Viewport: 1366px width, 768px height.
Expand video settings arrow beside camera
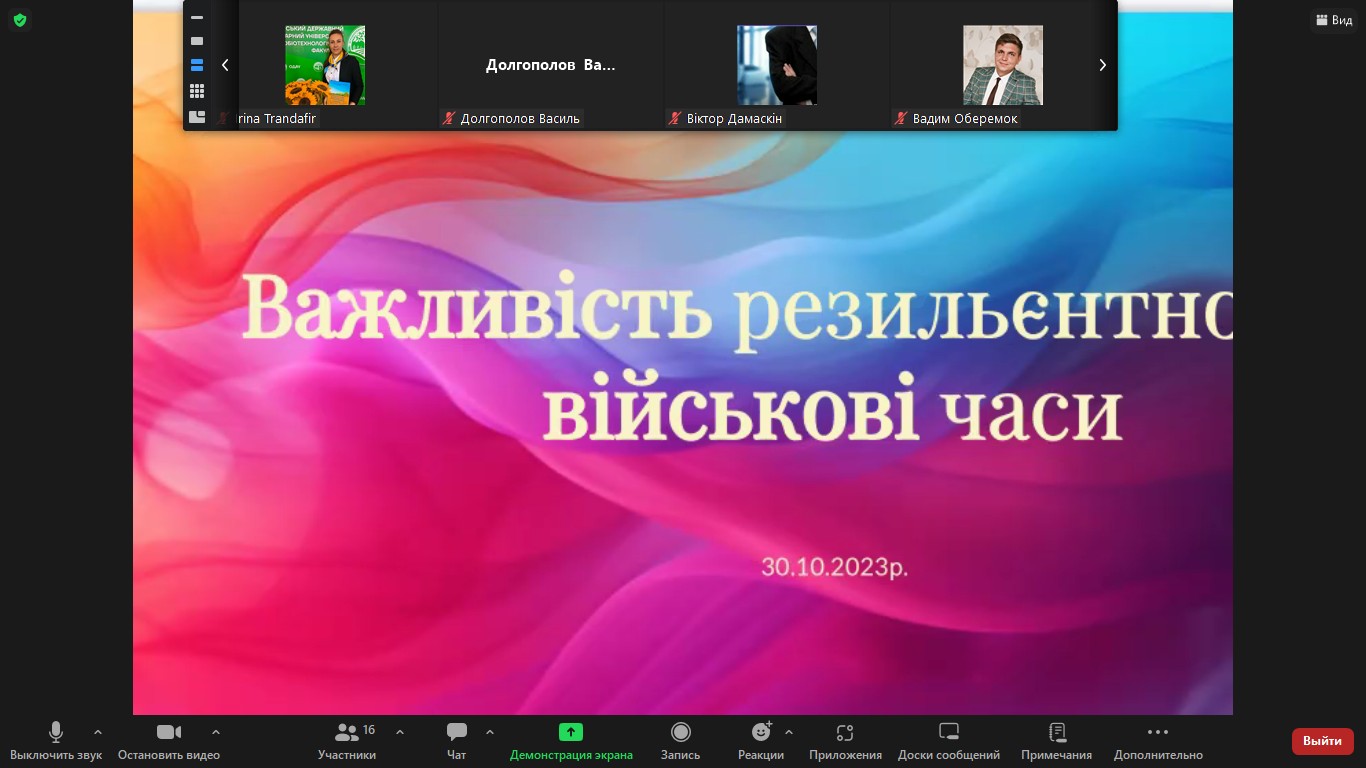(x=216, y=732)
